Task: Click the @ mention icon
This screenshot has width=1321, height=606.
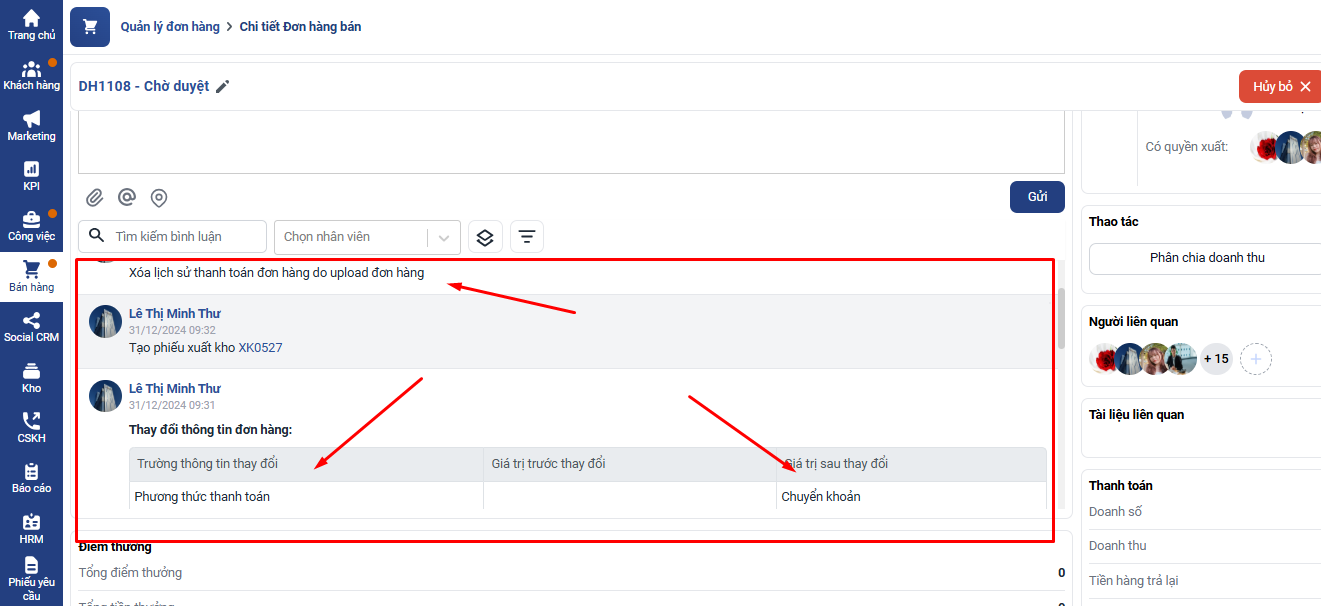Action: coord(126,197)
